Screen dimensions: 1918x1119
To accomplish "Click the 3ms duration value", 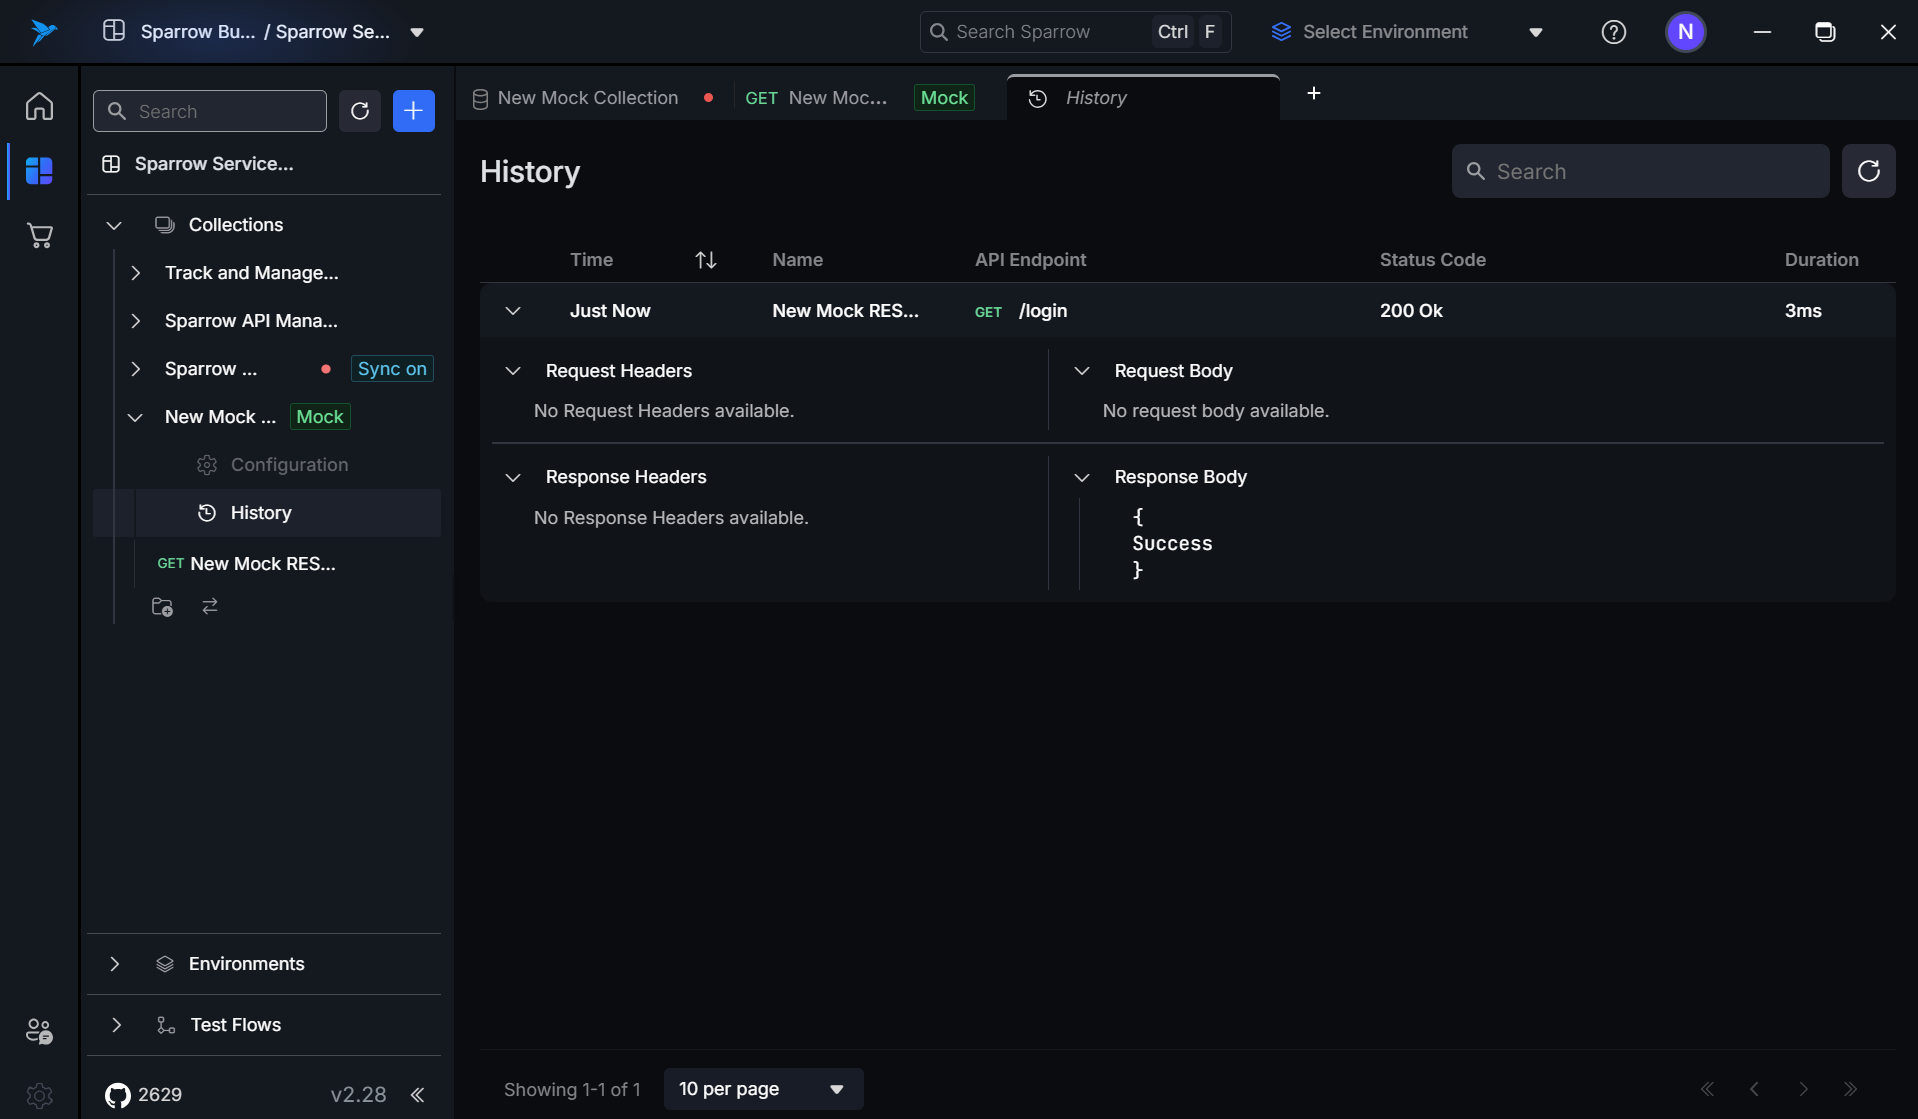I will [x=1803, y=311].
